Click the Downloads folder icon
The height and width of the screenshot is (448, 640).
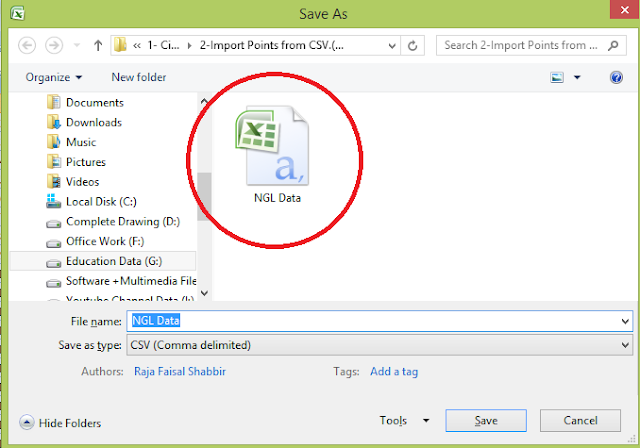(53, 122)
